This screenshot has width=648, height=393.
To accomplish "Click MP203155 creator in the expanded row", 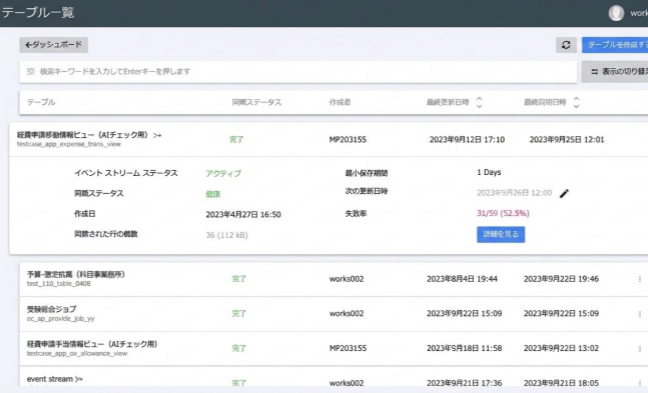I will (x=348, y=140).
